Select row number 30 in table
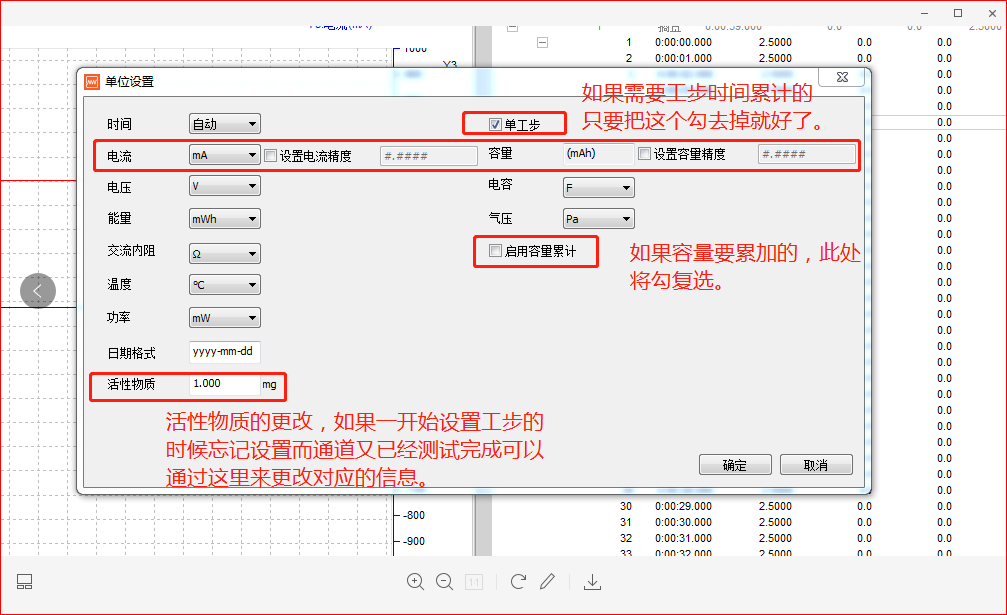The image size is (1007, 615). click(626, 507)
